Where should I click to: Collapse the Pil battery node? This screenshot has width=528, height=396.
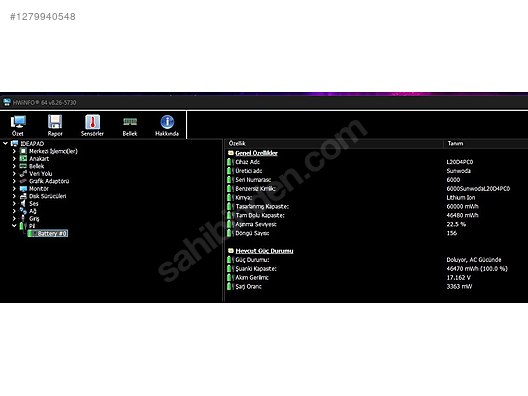click(14, 226)
